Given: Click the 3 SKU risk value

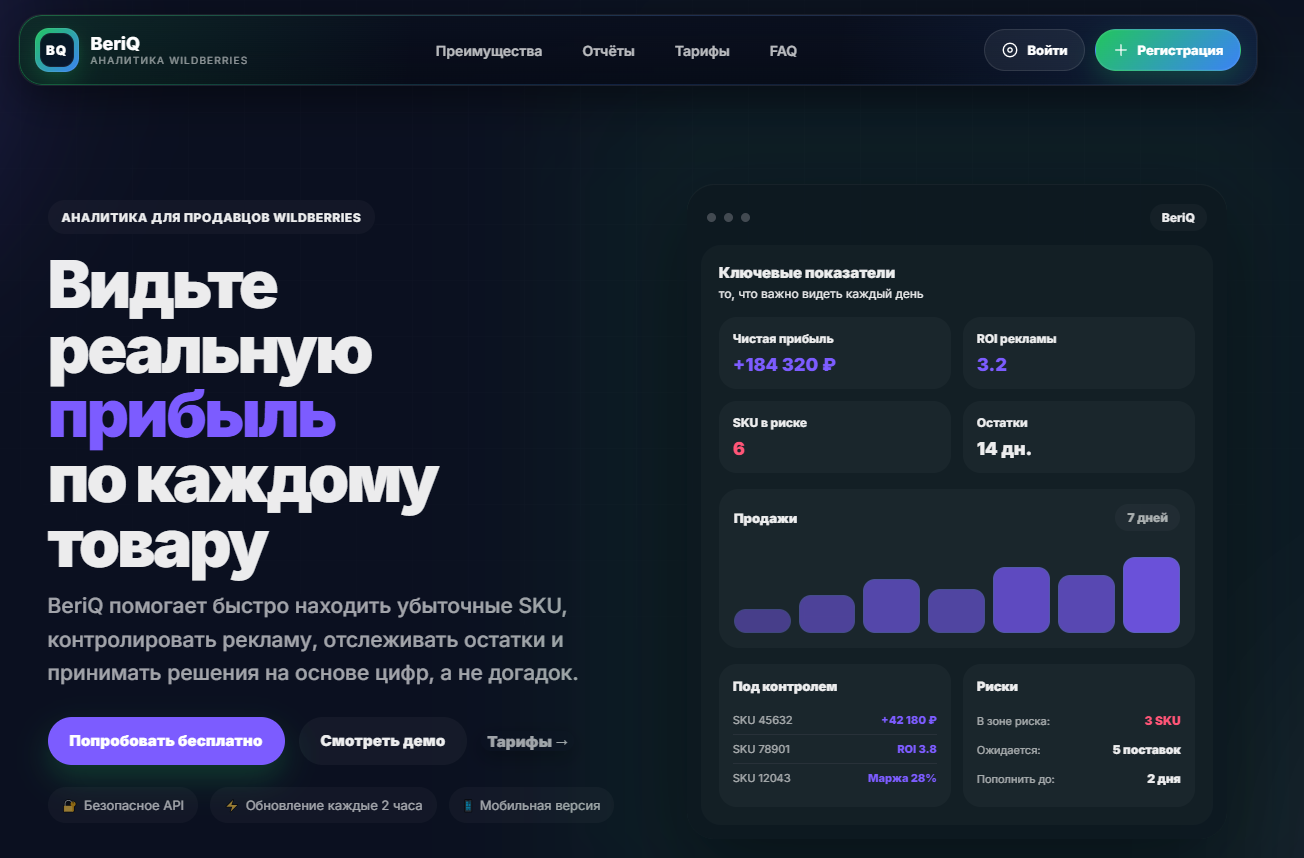Looking at the screenshot, I should point(1163,720).
